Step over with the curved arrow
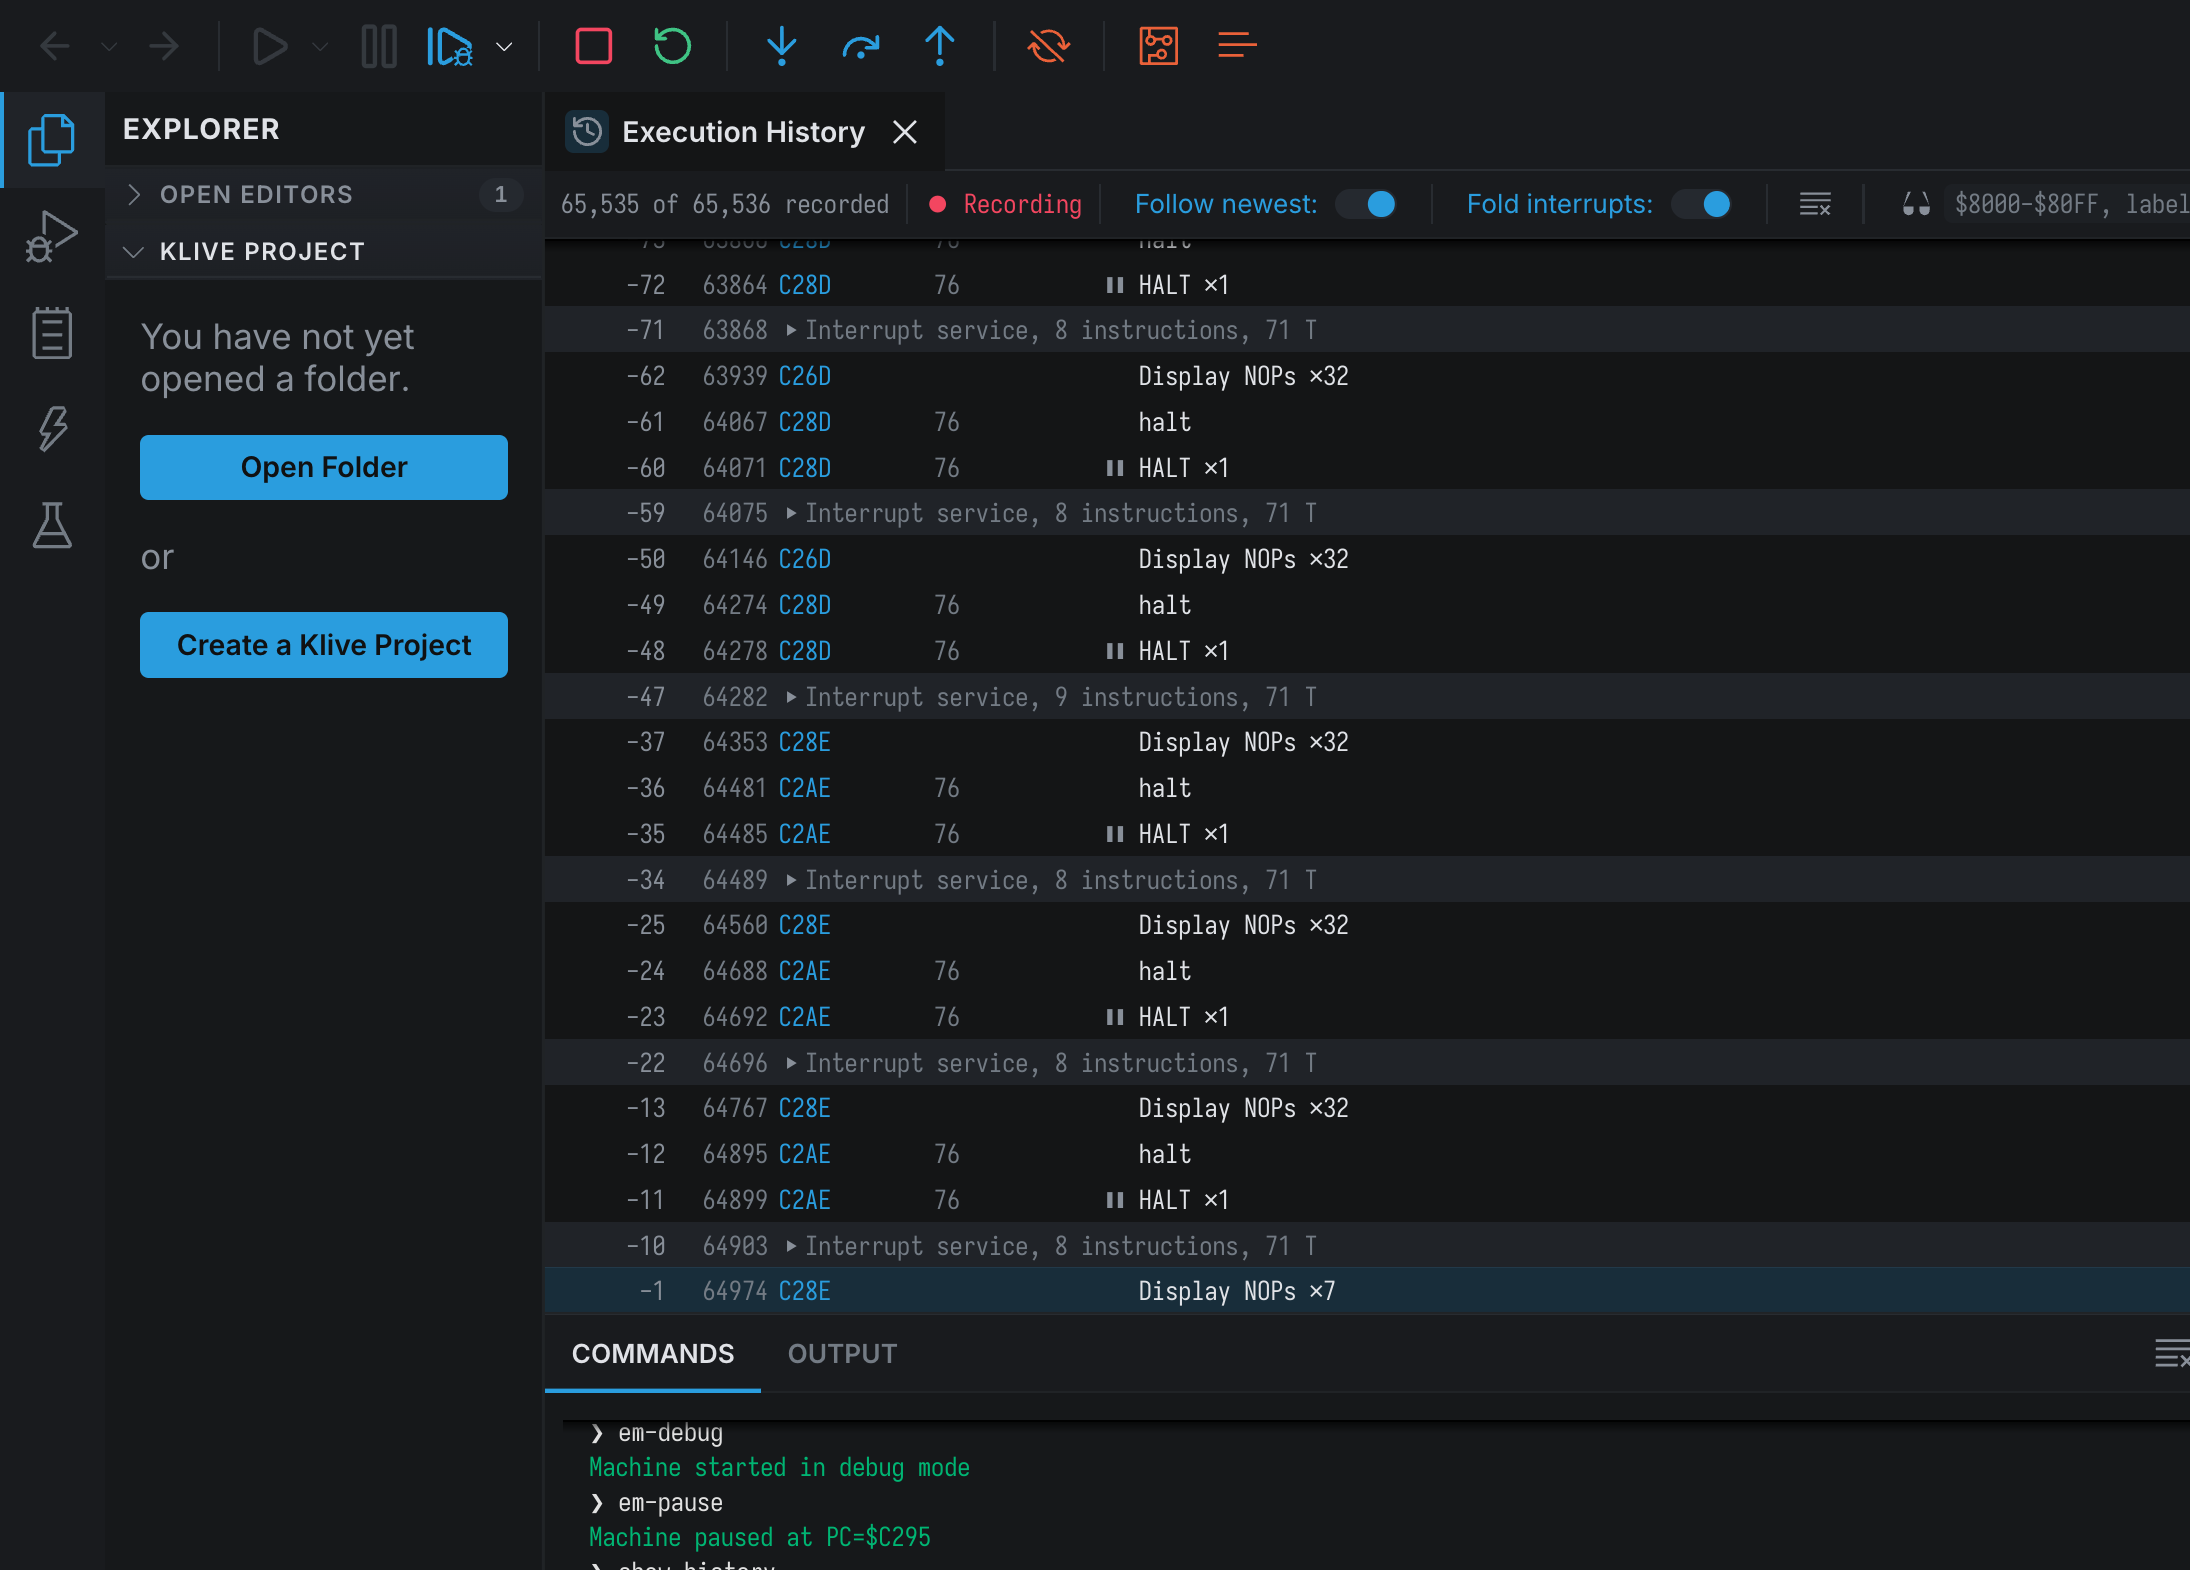The width and height of the screenshot is (2190, 1570). (861, 46)
